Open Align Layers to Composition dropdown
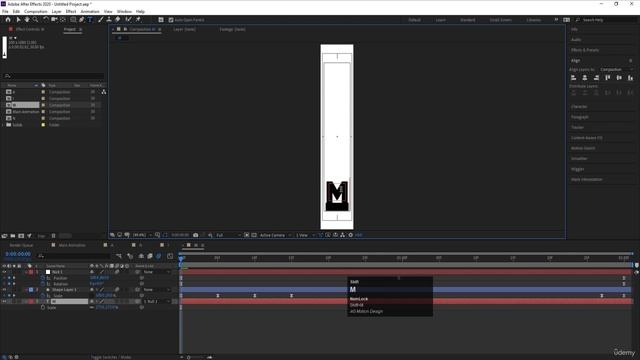Screen dimensions: 640x360 [x=616, y=69]
